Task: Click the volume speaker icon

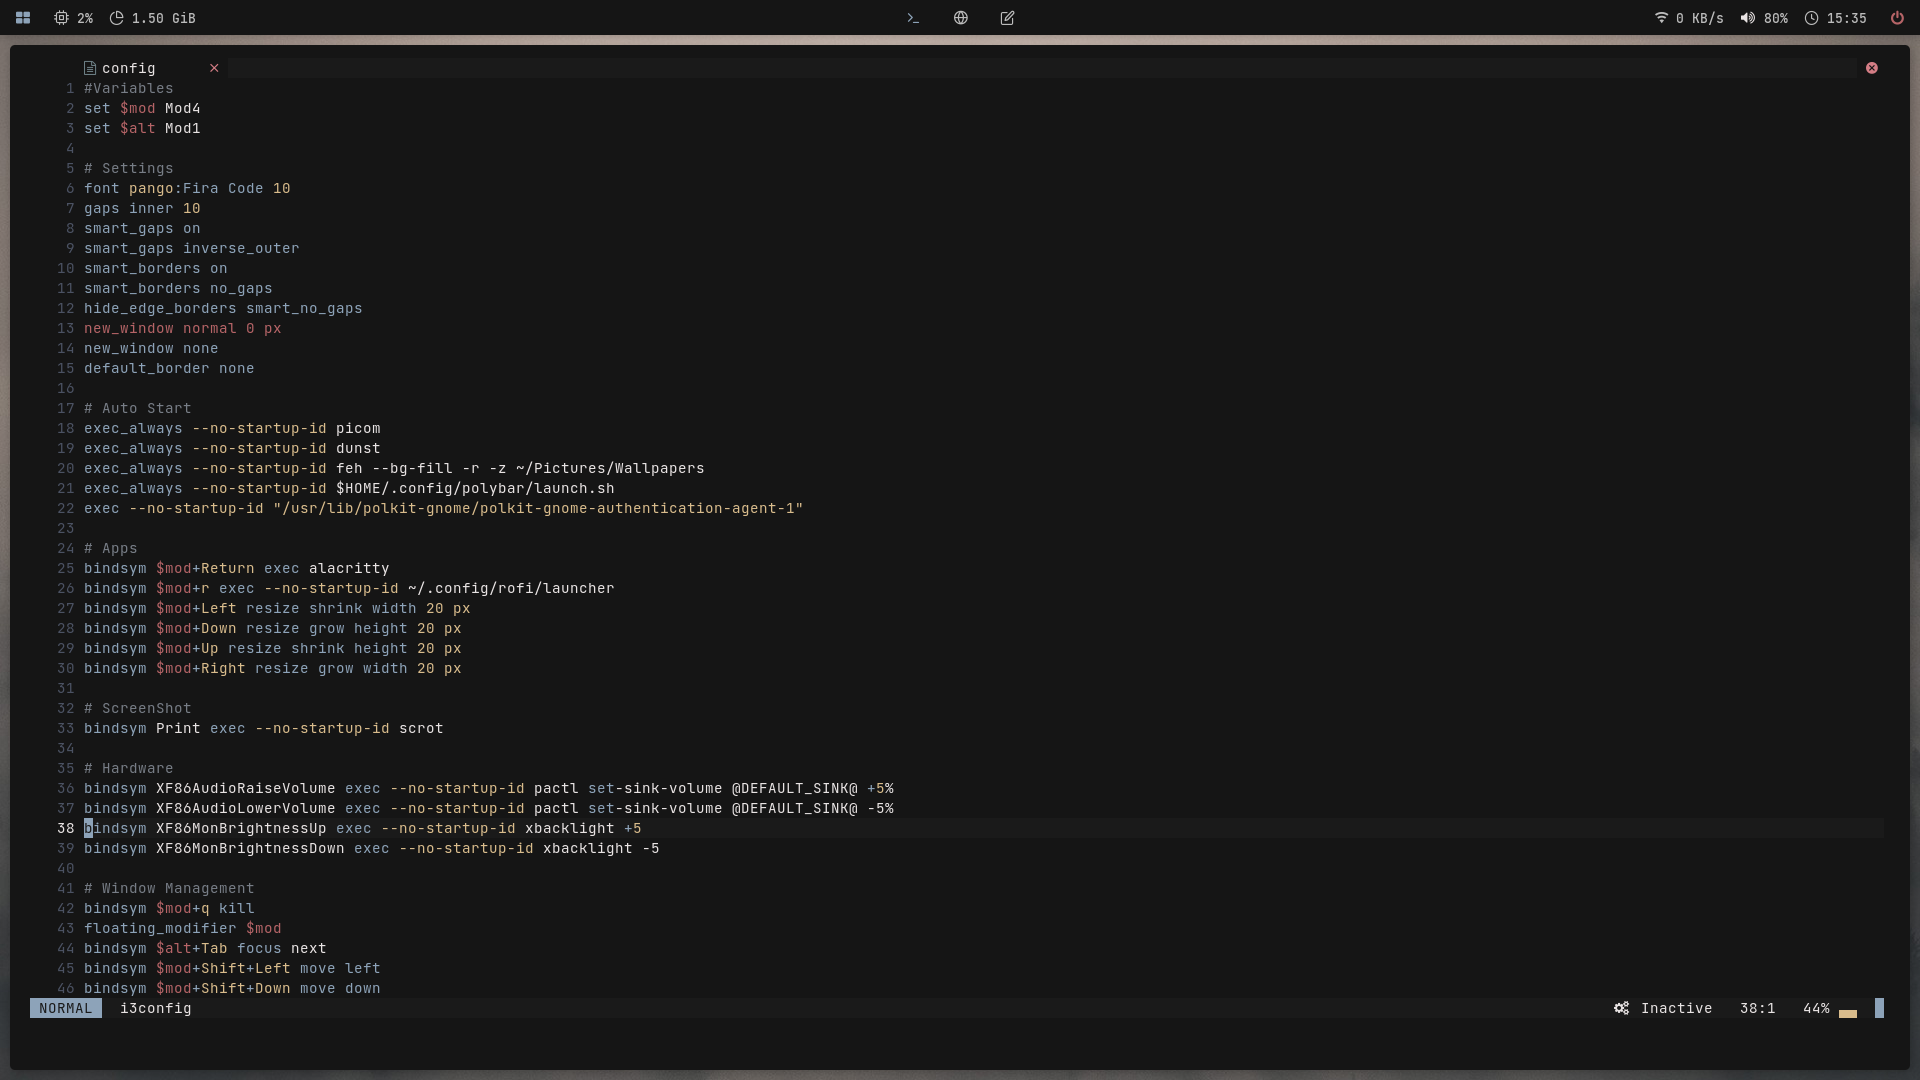Action: tap(1748, 18)
